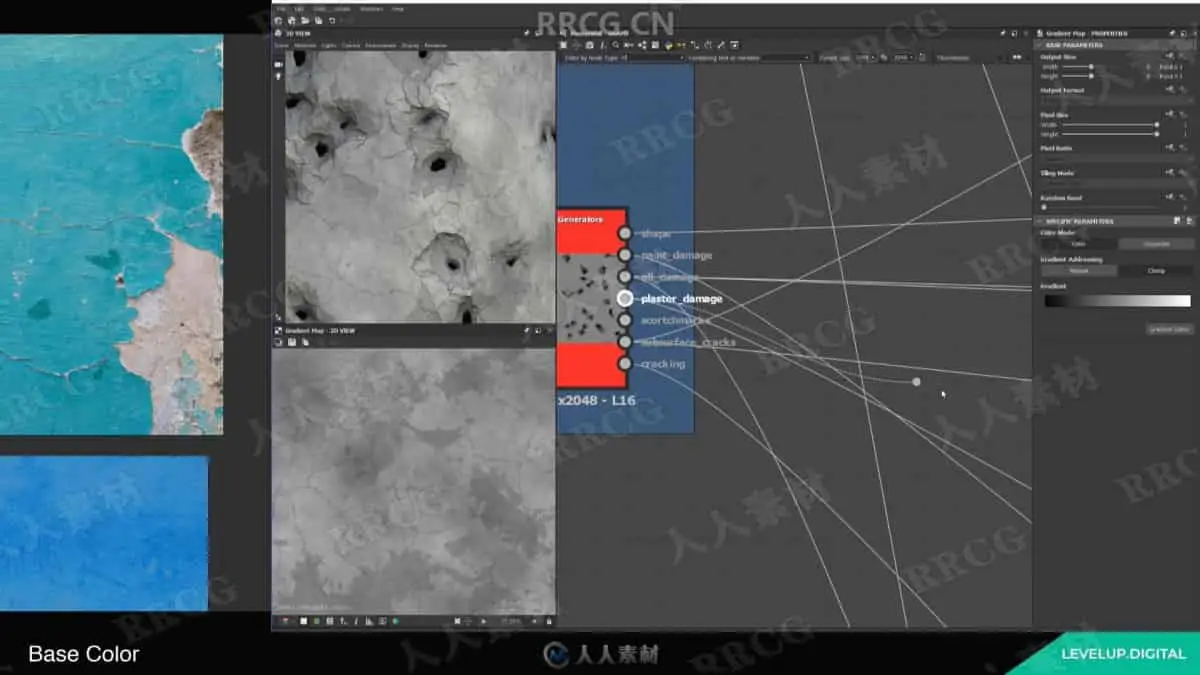Screen dimensions: 1200x675
Task: Select the Color mode option
Action: [x=1079, y=244]
